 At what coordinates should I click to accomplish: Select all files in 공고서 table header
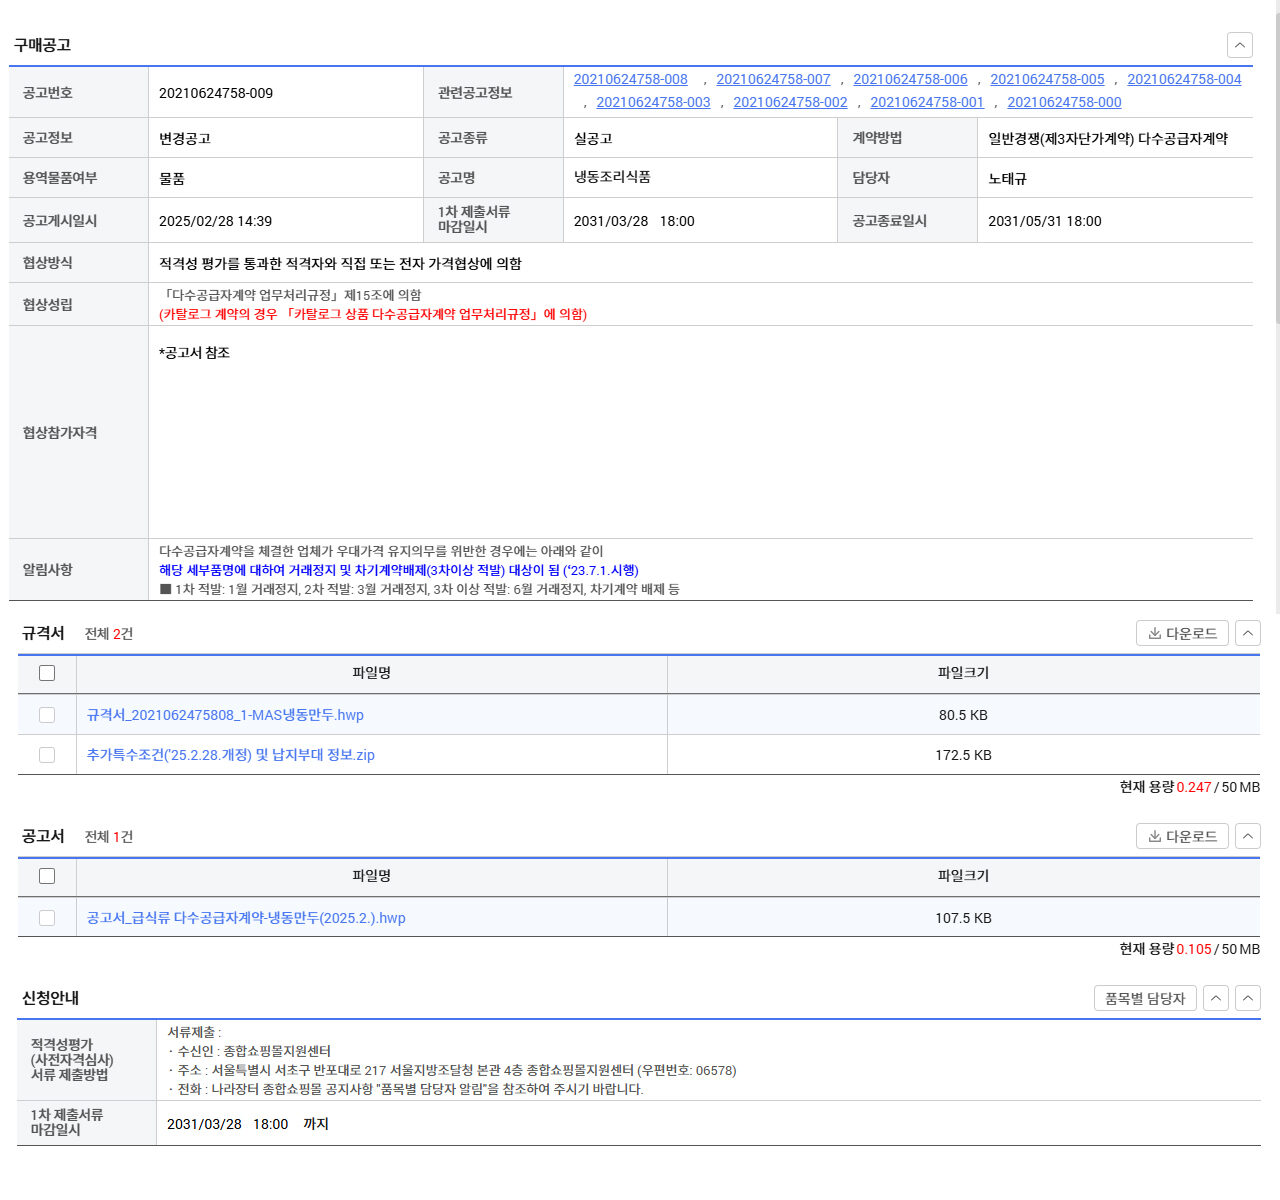[x=47, y=876]
